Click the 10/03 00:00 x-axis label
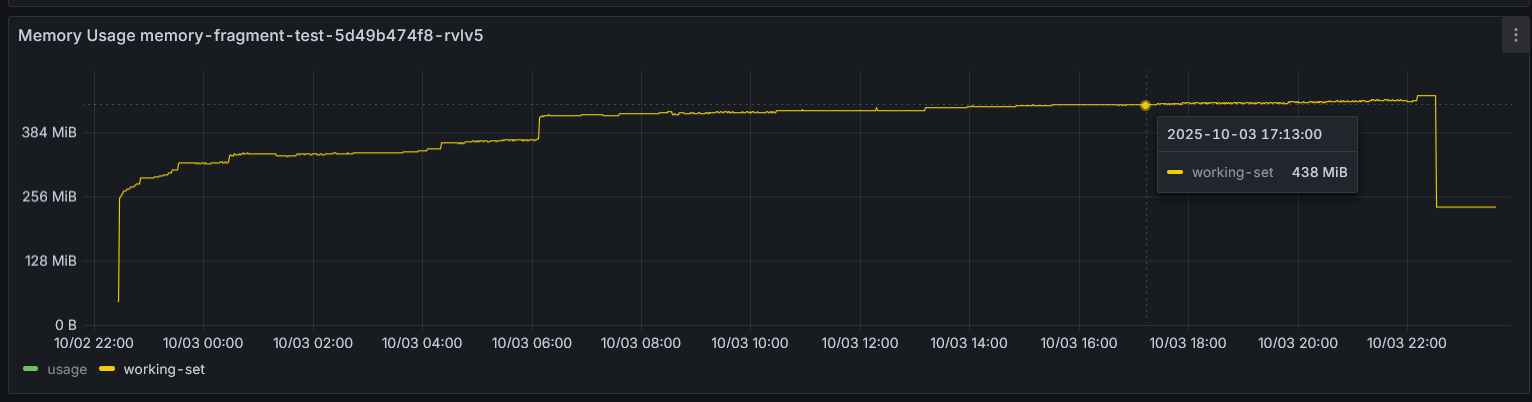The width and height of the screenshot is (1532, 402). pyautogui.click(x=203, y=343)
